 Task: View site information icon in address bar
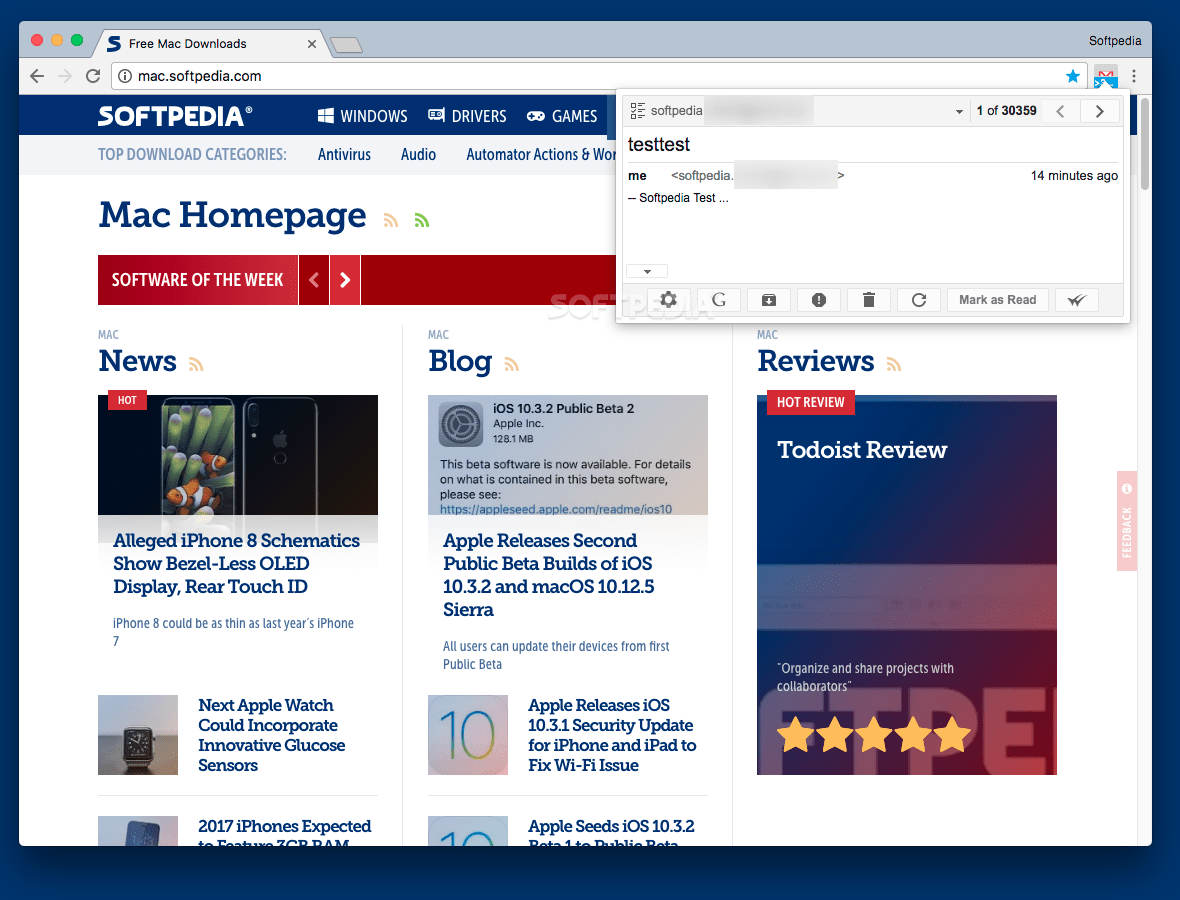click(x=125, y=76)
